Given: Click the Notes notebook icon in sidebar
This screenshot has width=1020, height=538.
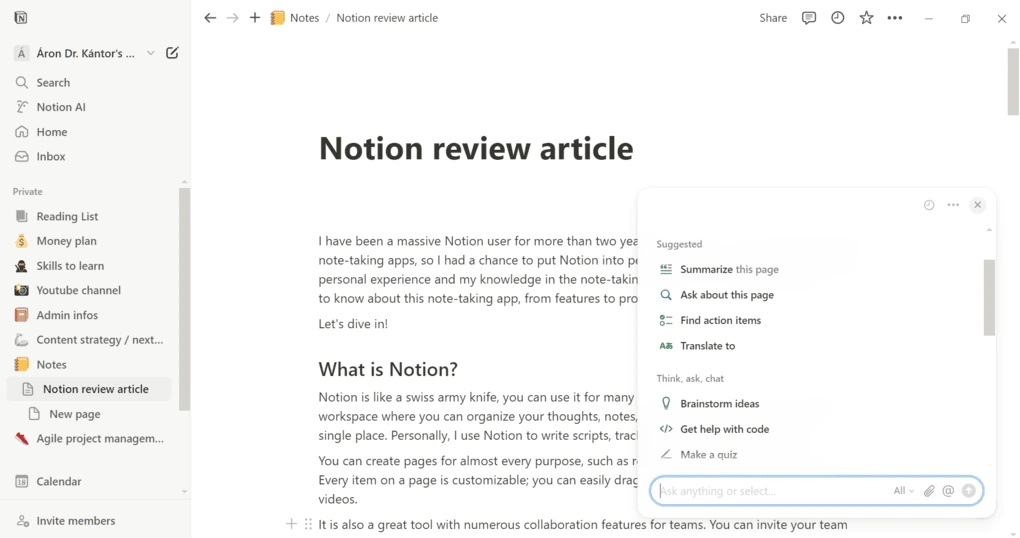Looking at the screenshot, I should pos(21,364).
